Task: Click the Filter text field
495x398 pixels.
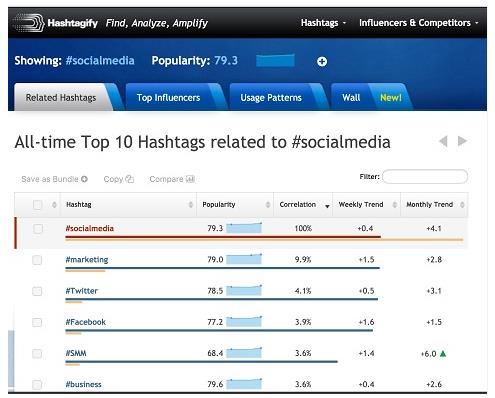Action: pos(425,176)
